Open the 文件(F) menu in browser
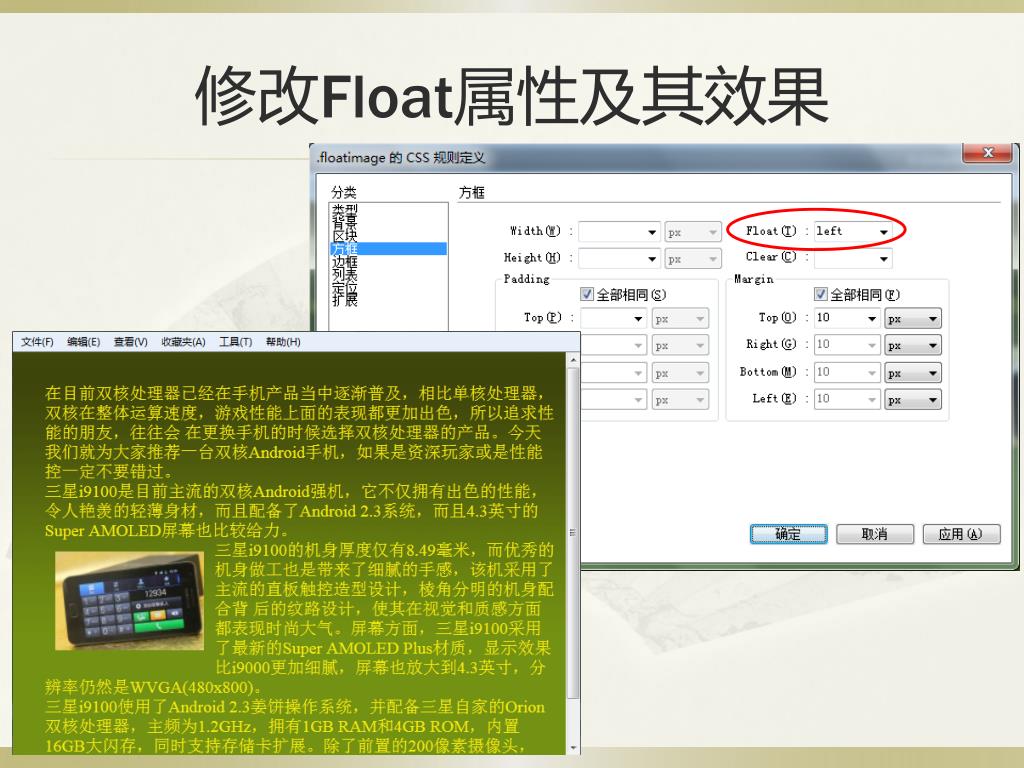Viewport: 1024px width, 768px height. [x=37, y=342]
